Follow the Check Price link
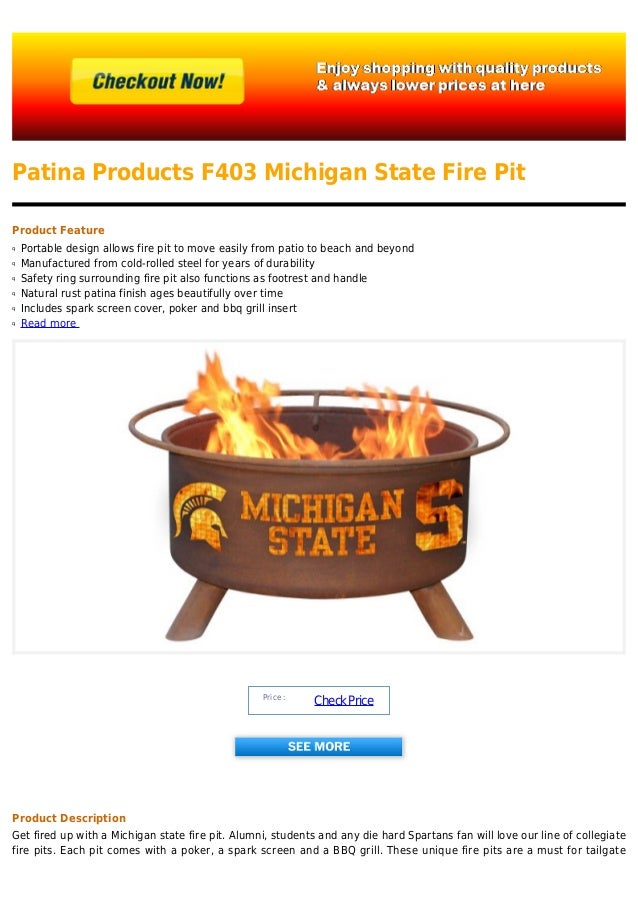Image resolution: width=638 pixels, height=903 pixels. point(344,700)
